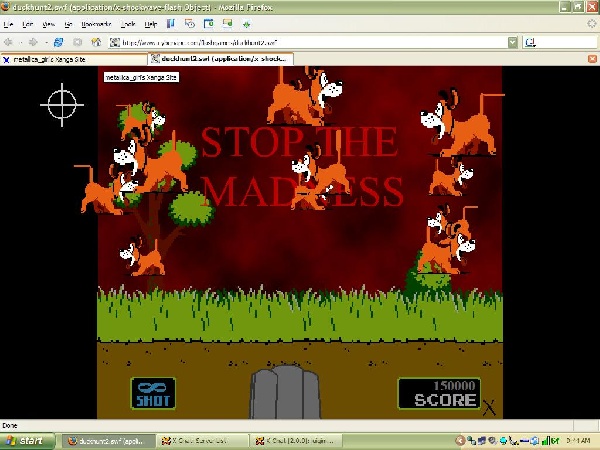Click the greyed Stop loading icon
Screen dimensions: 600x450
tap(77, 42)
